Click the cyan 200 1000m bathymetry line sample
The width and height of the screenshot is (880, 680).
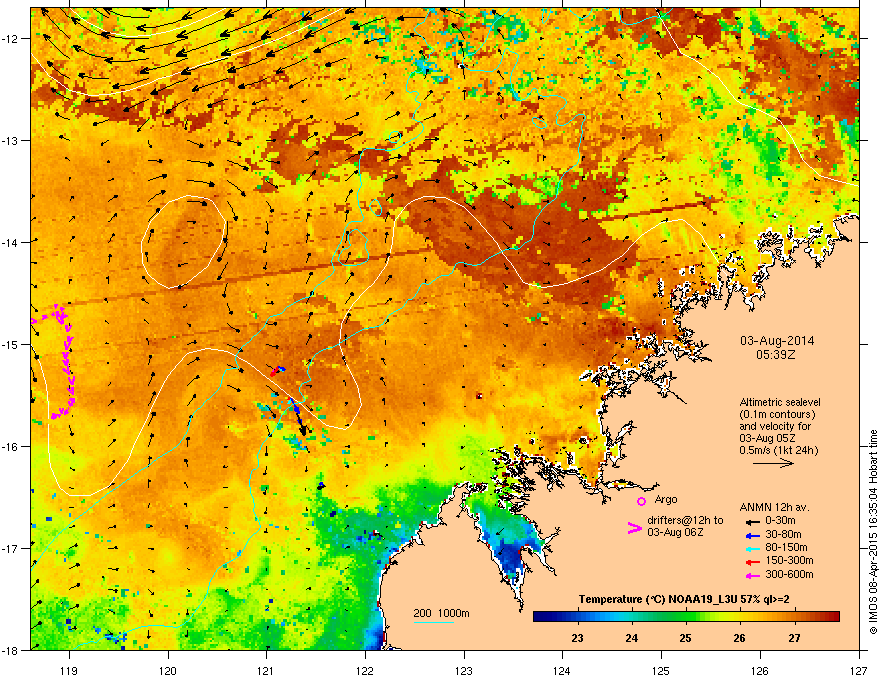point(433,622)
